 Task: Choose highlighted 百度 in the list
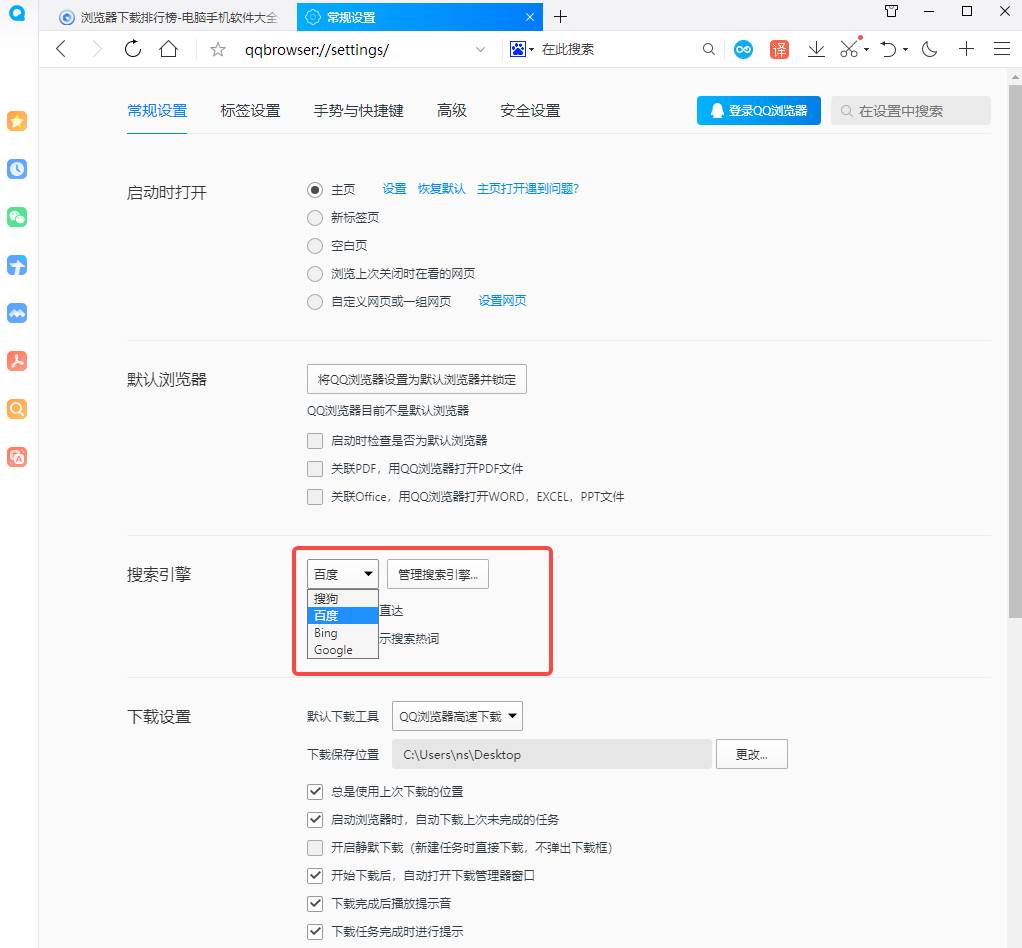(x=343, y=615)
